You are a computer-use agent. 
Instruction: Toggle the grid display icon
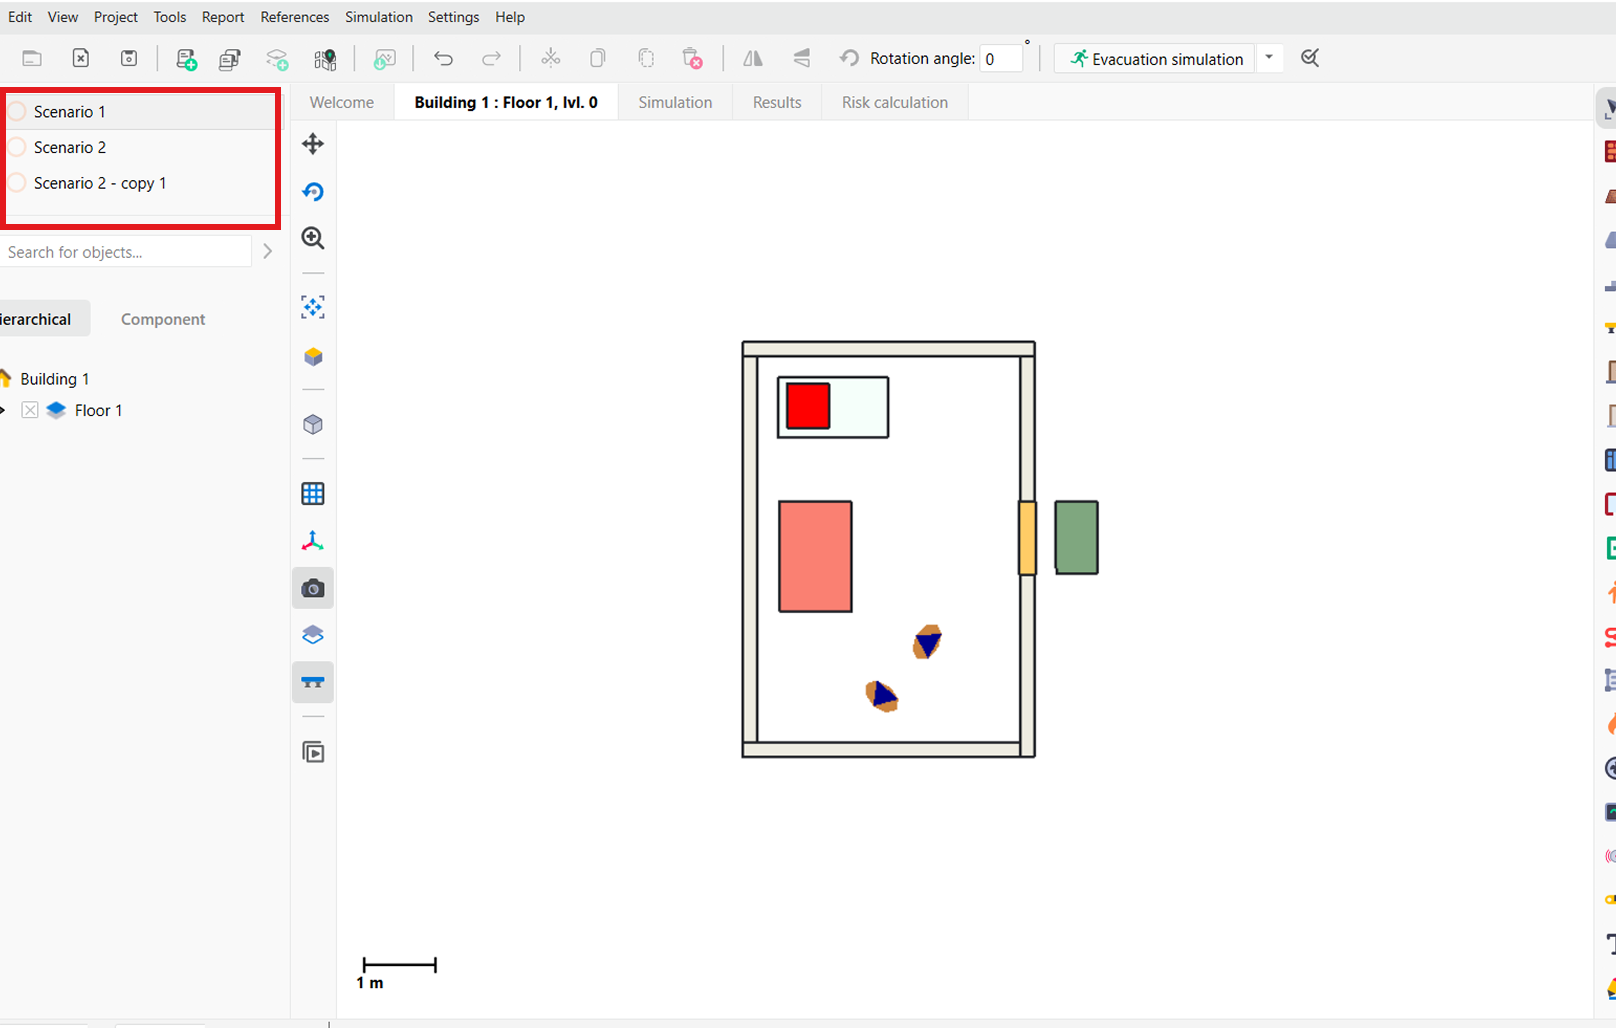[x=313, y=494]
